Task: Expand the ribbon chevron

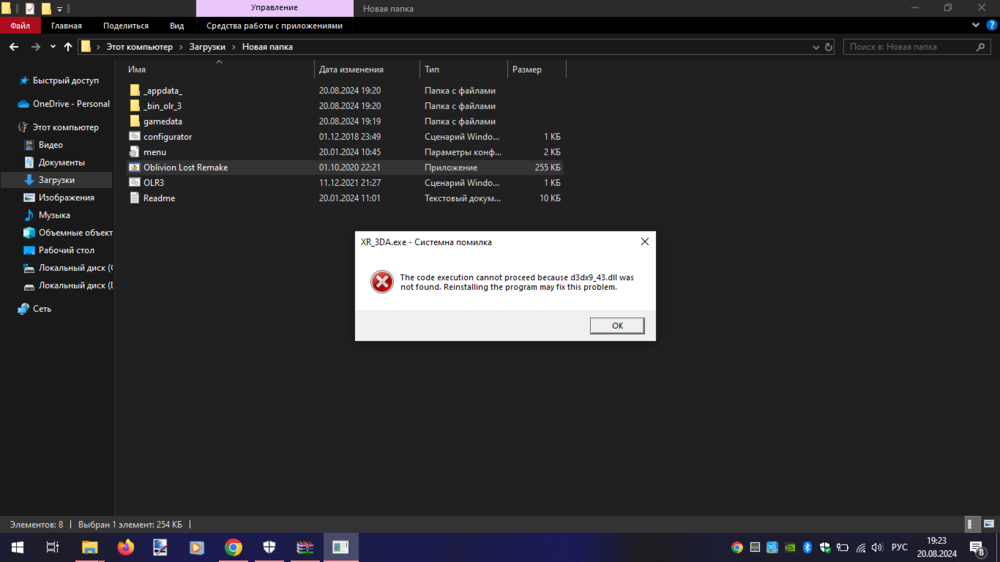Action: pos(976,26)
